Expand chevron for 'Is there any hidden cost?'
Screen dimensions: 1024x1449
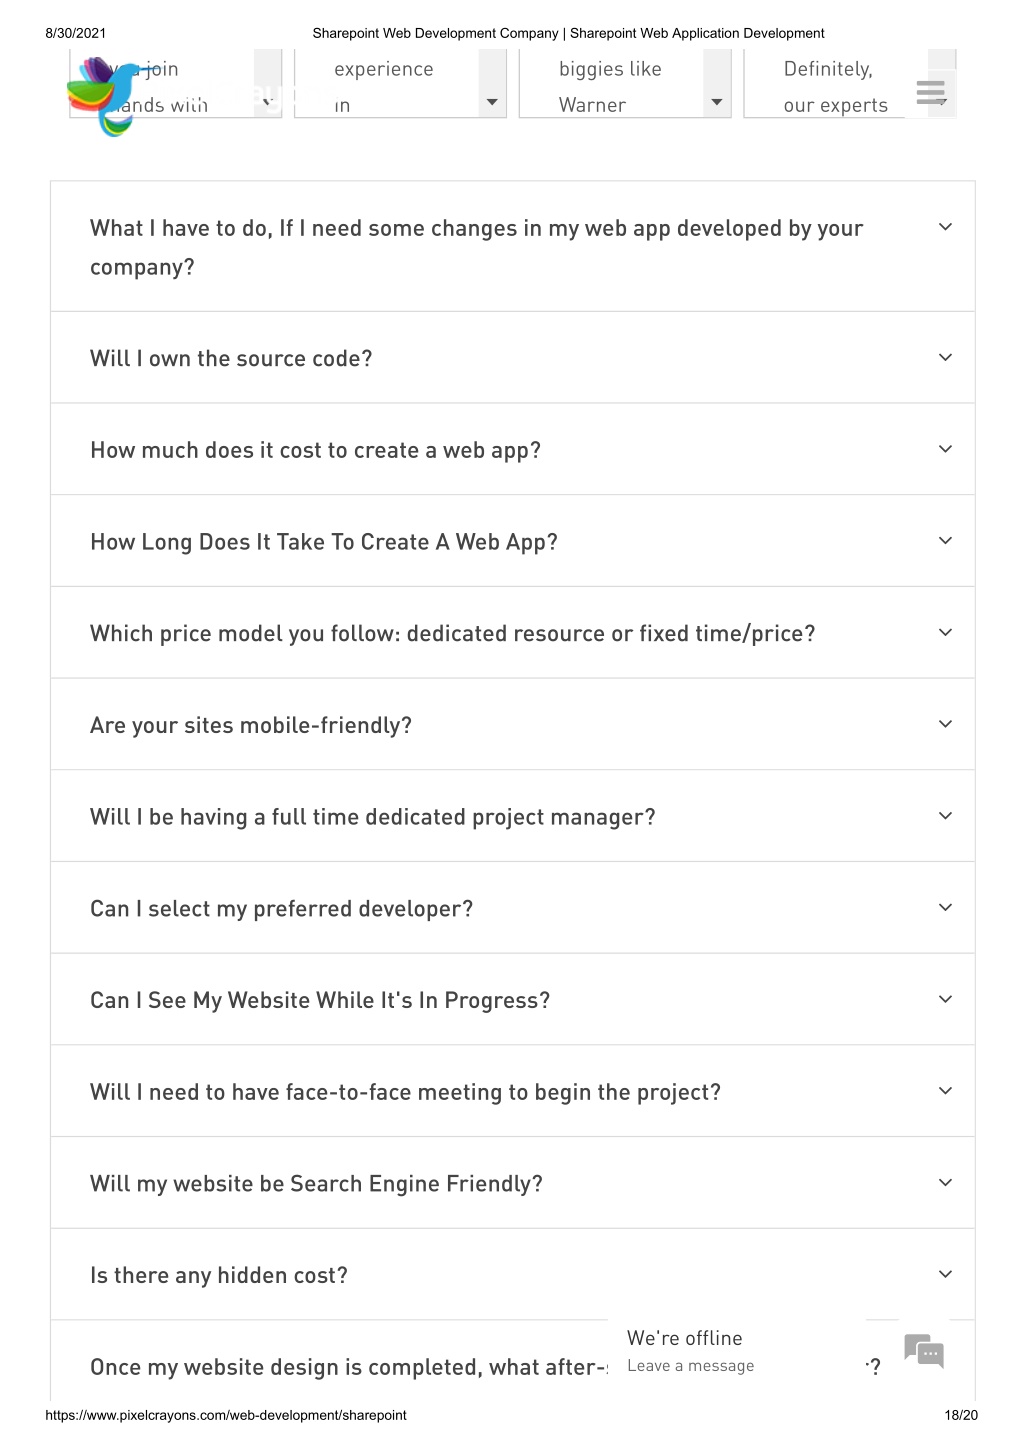(x=945, y=1275)
